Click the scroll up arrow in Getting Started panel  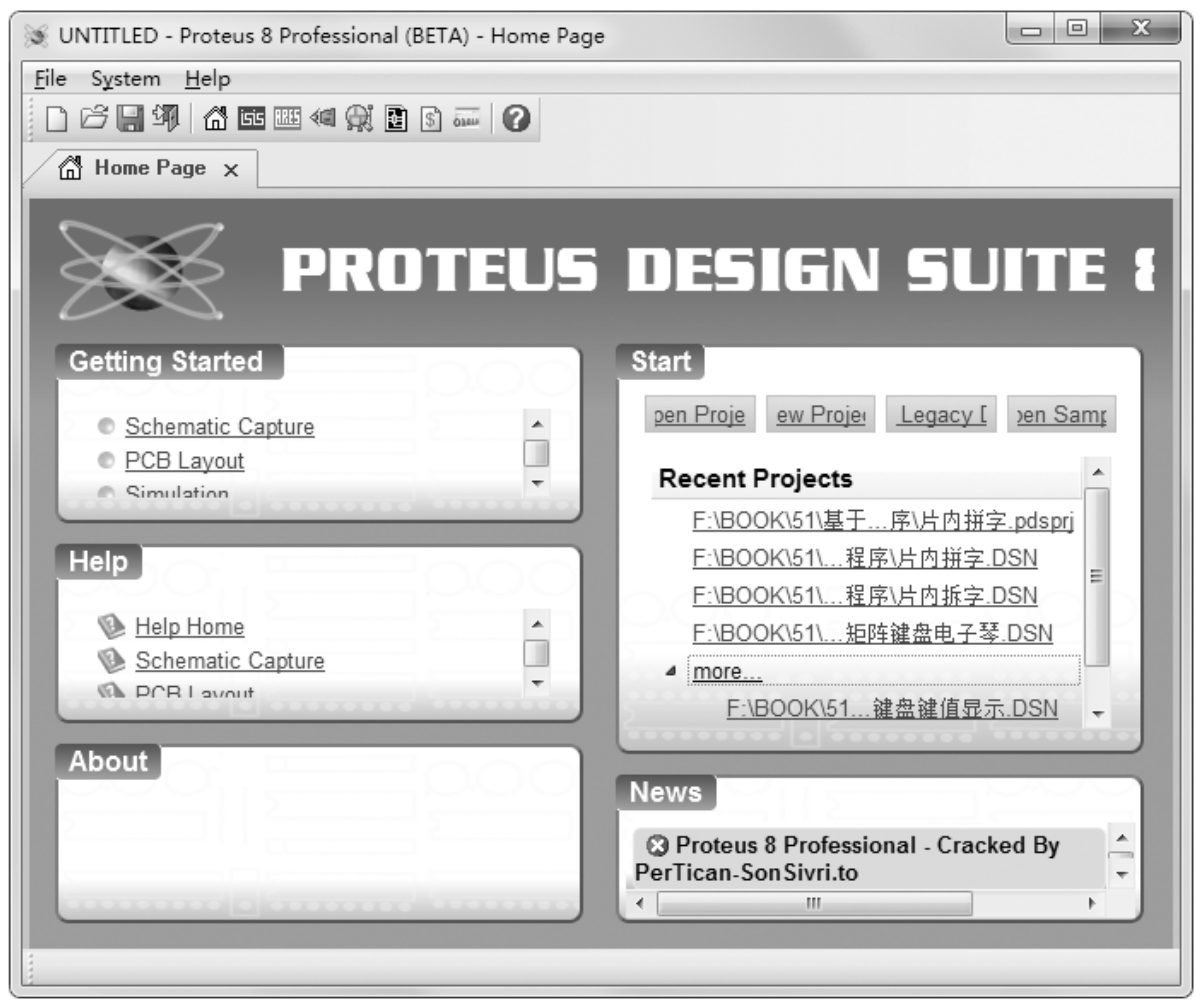(537, 425)
